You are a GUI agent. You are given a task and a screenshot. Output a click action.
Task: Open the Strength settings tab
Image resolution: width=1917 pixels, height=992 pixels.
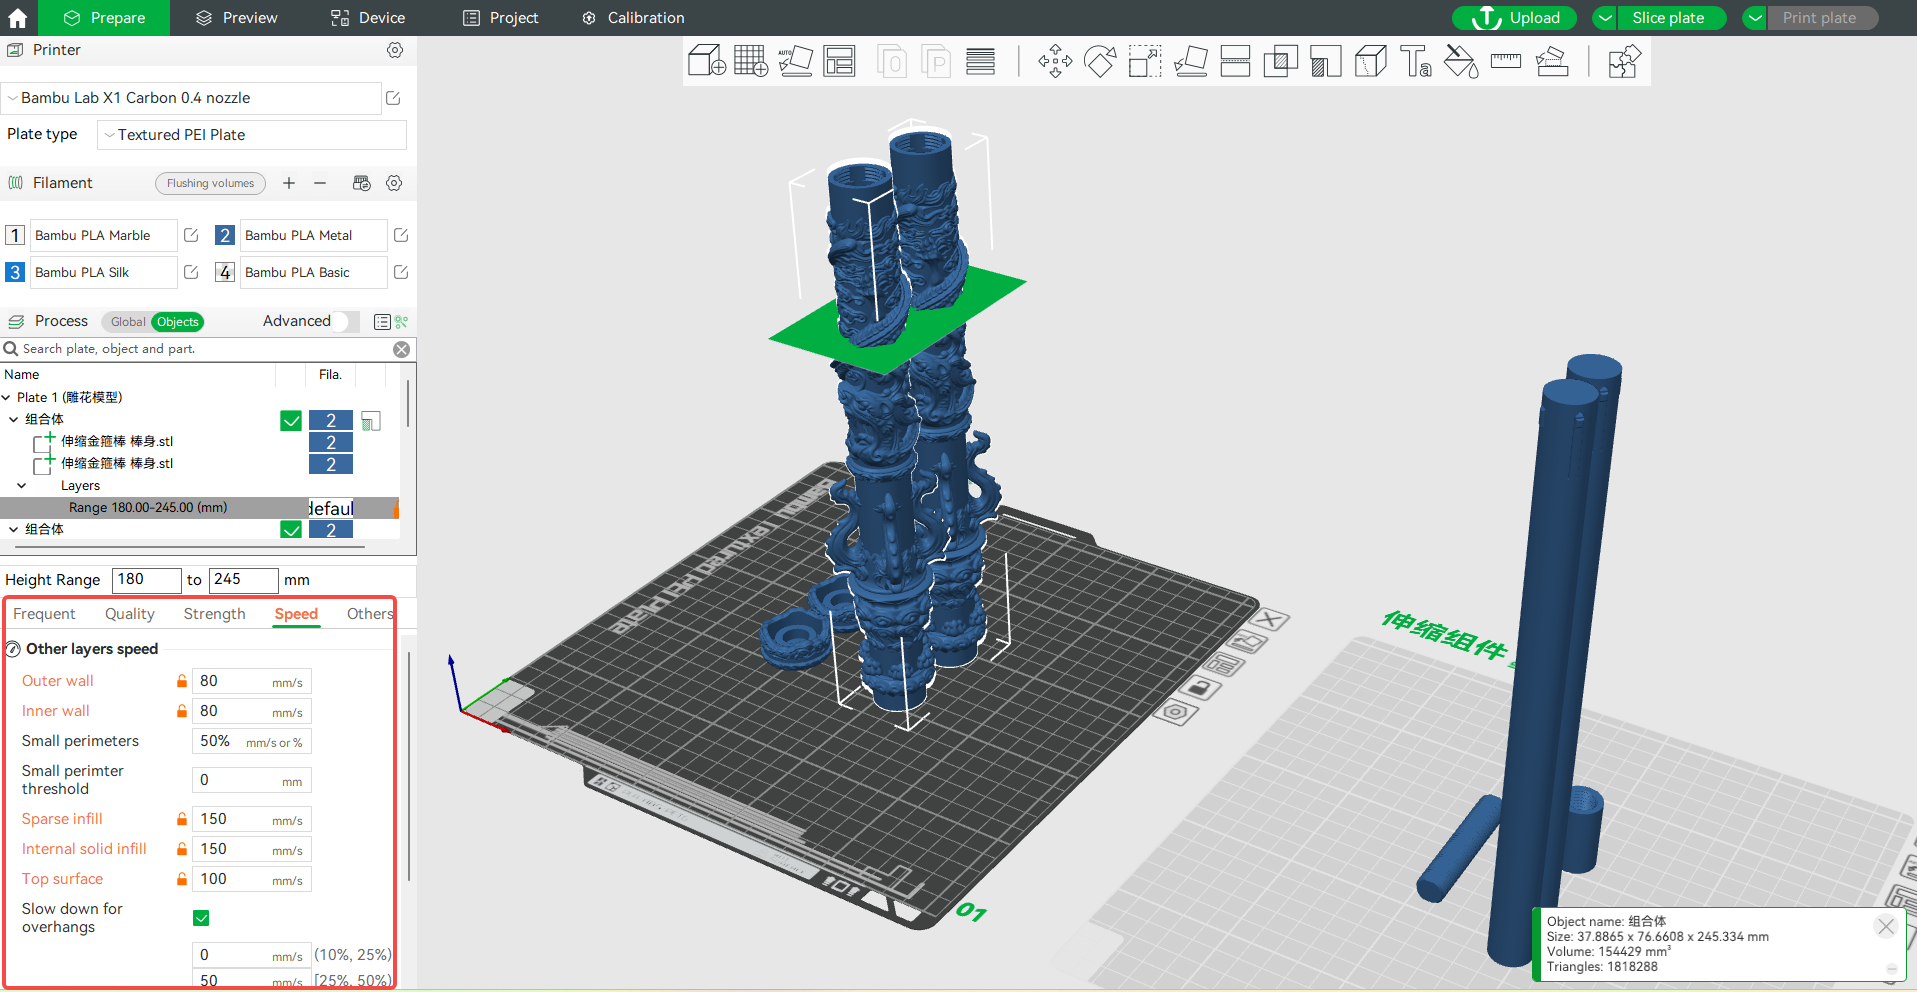point(214,614)
